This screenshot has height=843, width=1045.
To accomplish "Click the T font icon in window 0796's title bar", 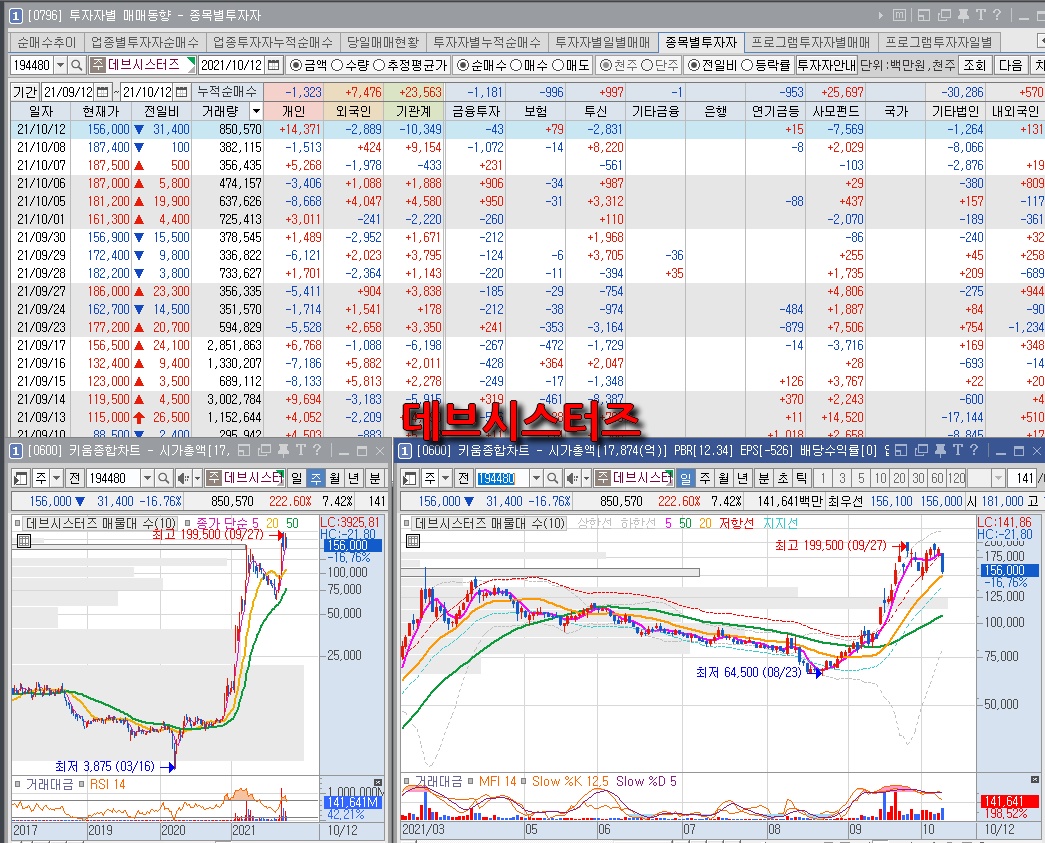I will tap(980, 15).
